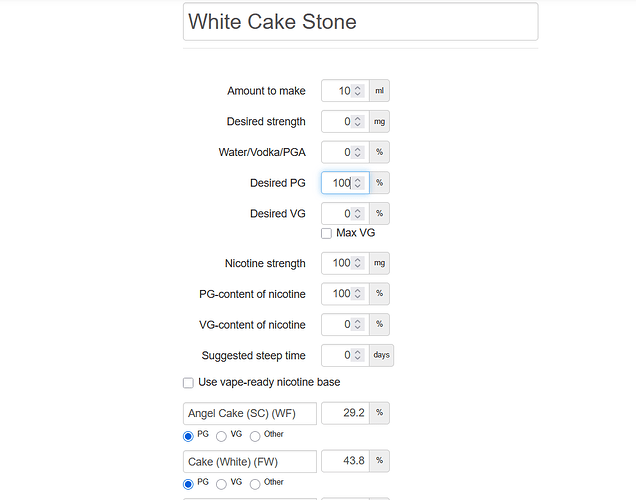Click the Amount to make spinner arrows
Viewport: 636px width, 500px height.
pos(358,91)
